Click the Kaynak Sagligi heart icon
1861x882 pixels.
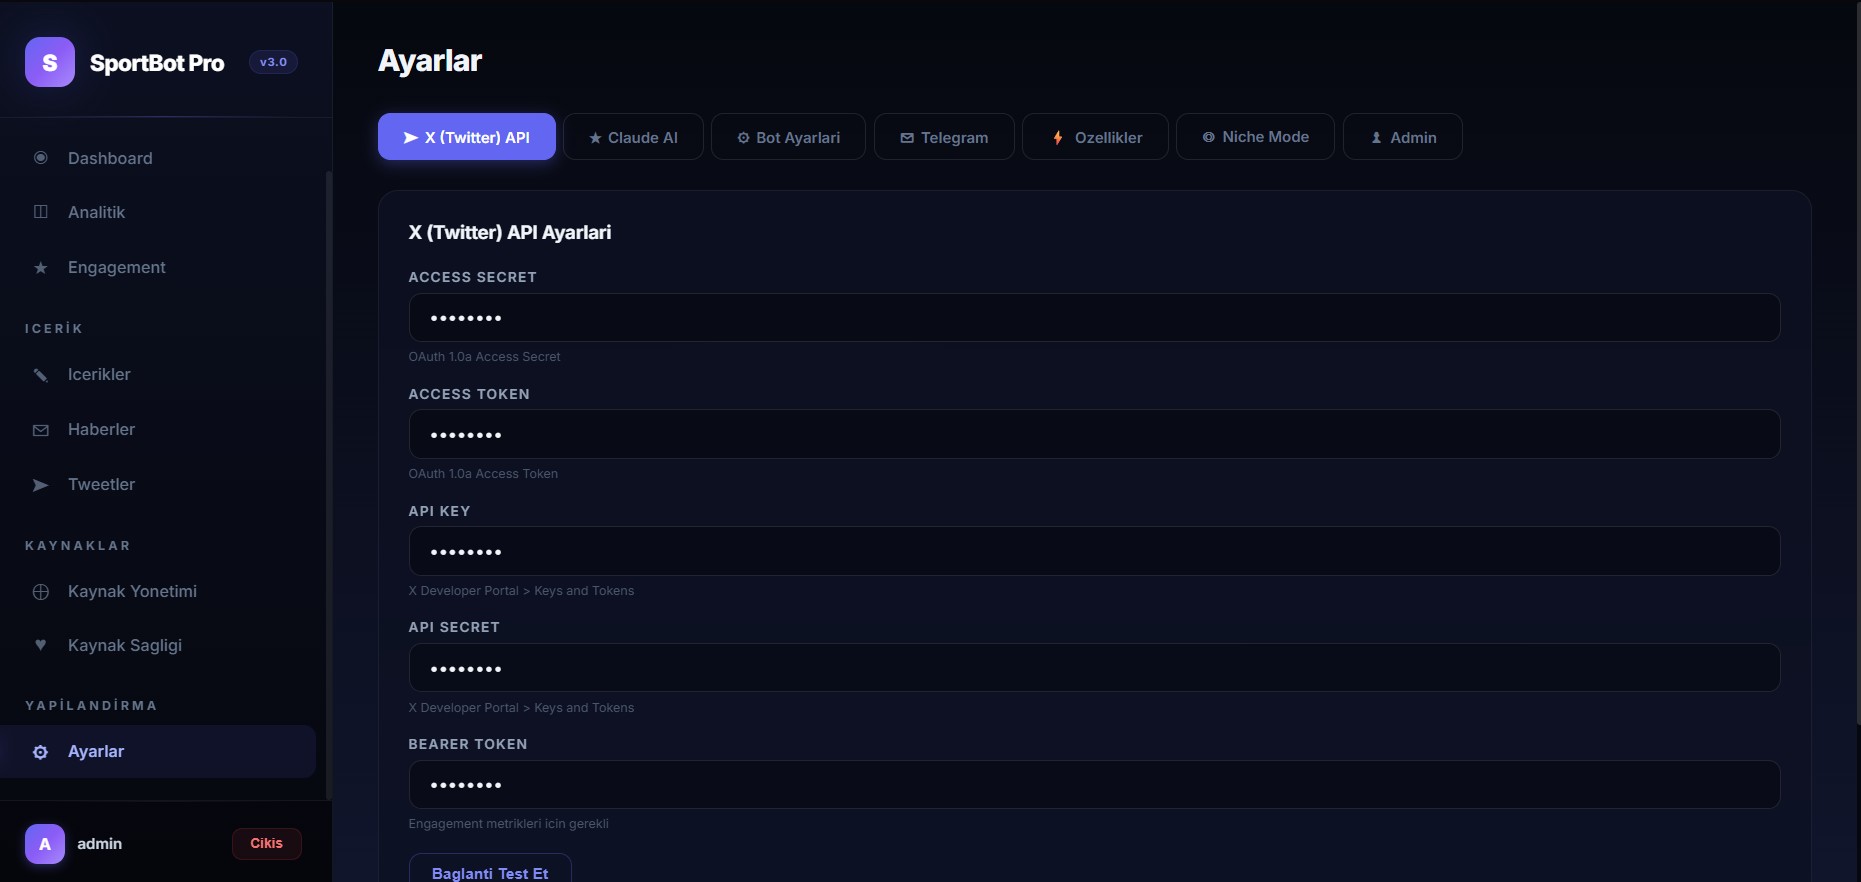point(41,645)
